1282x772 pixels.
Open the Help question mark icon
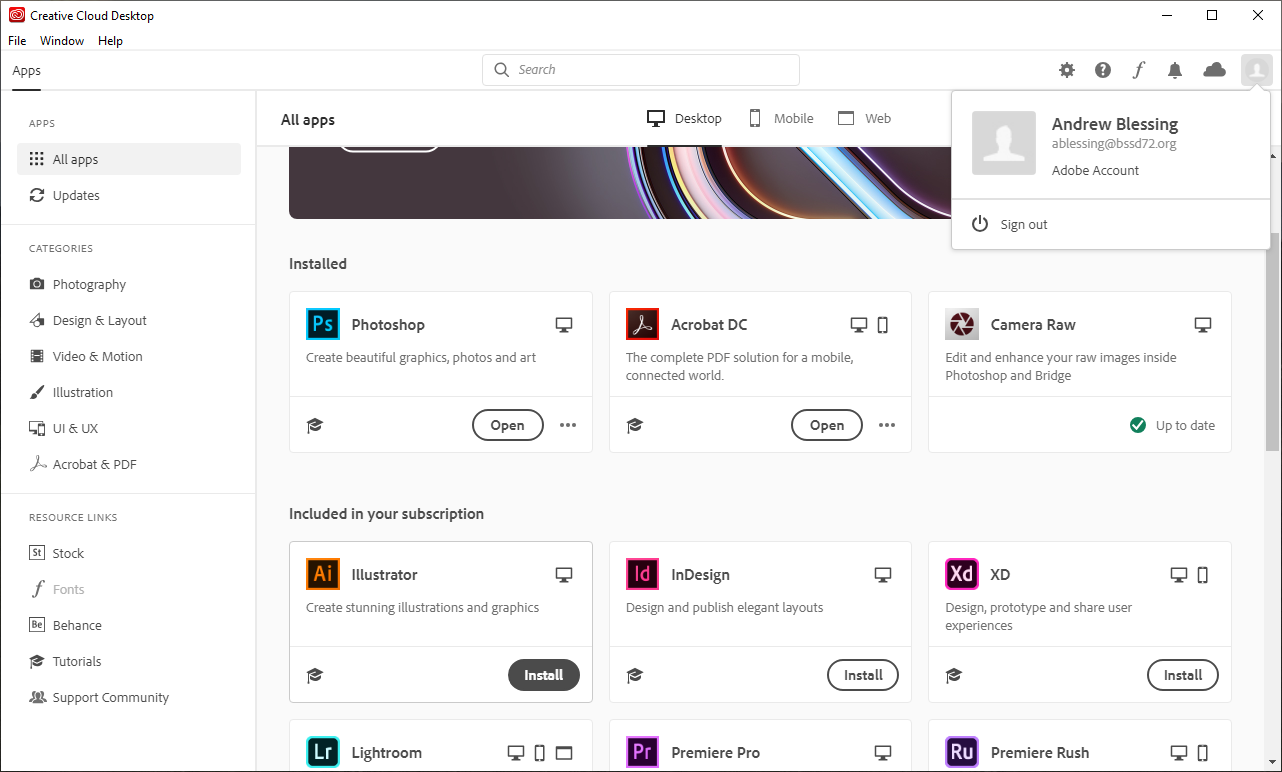[1103, 70]
